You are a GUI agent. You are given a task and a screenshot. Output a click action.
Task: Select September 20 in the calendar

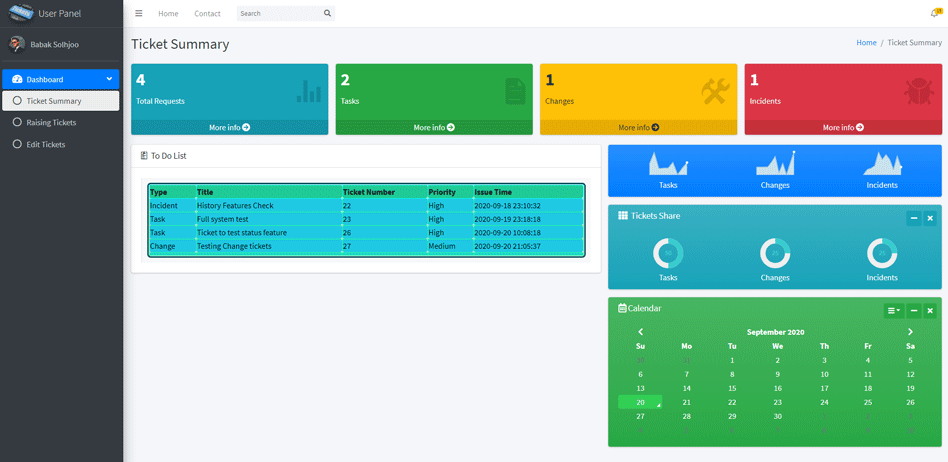coord(640,403)
